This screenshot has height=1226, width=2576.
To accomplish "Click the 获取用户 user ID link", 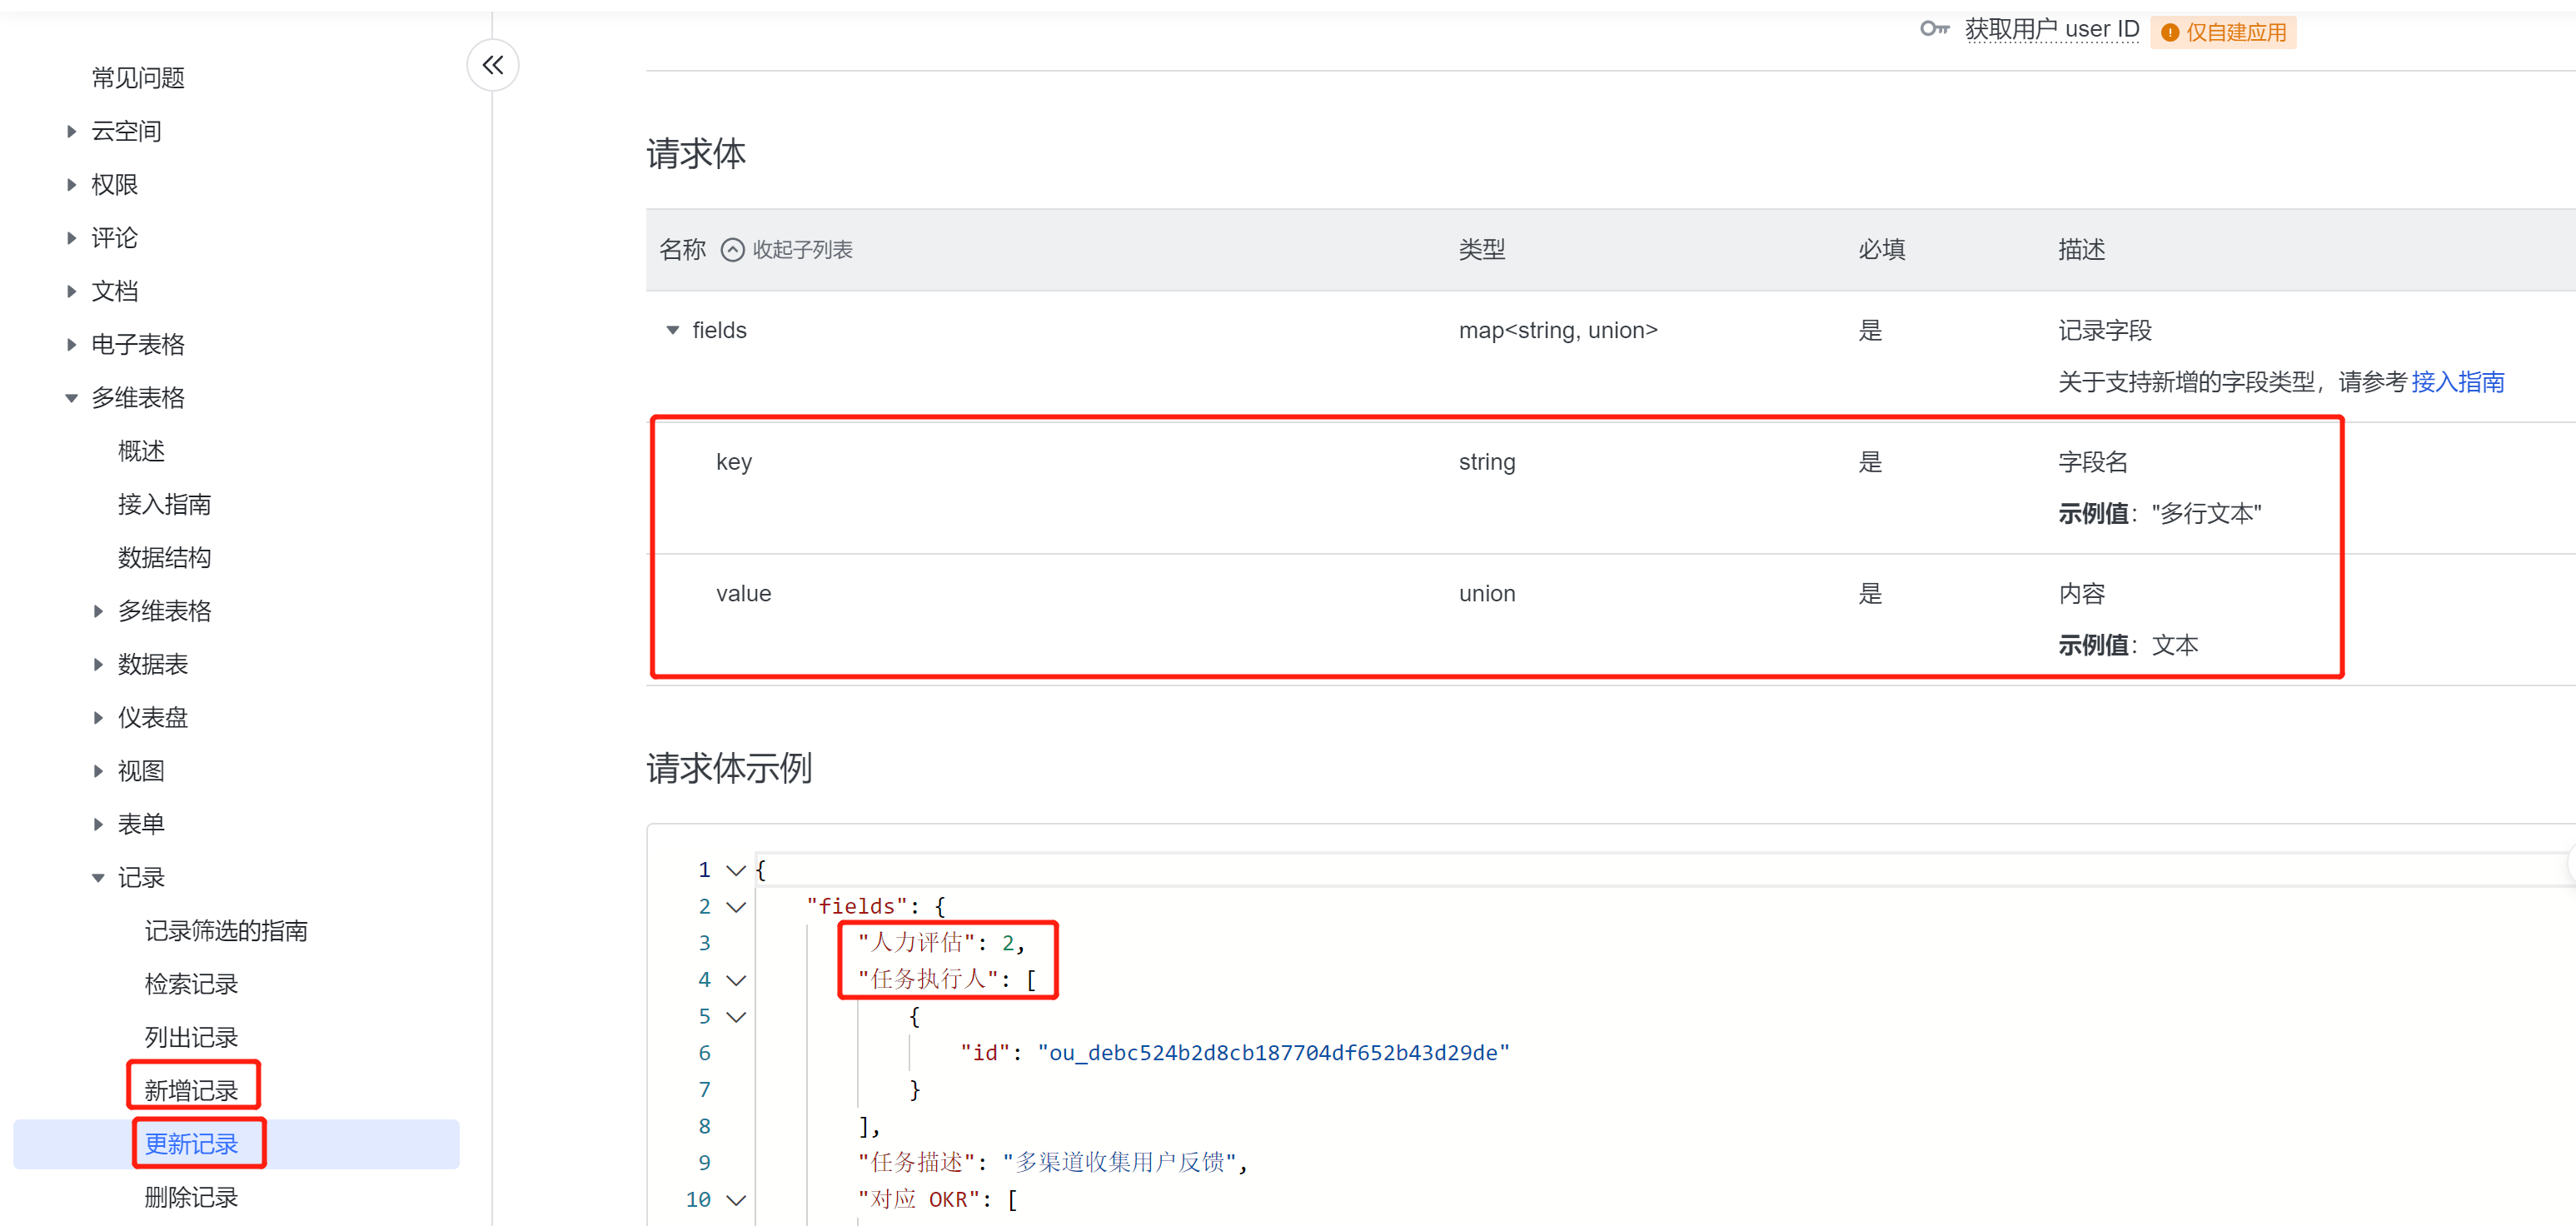I will (2051, 30).
